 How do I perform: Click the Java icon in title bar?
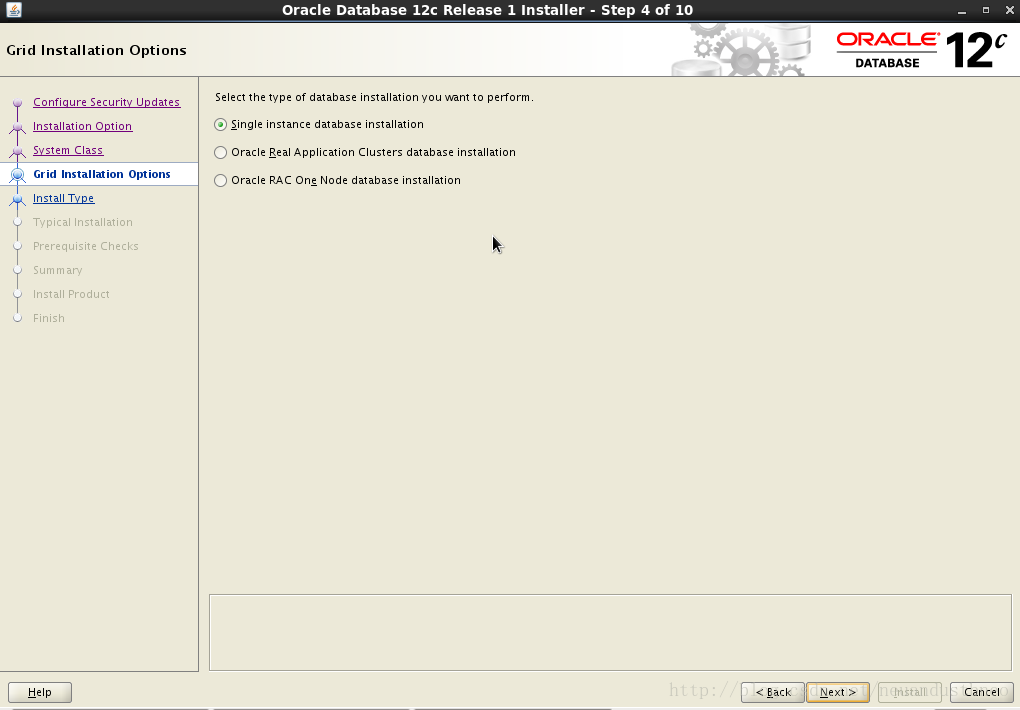14,10
